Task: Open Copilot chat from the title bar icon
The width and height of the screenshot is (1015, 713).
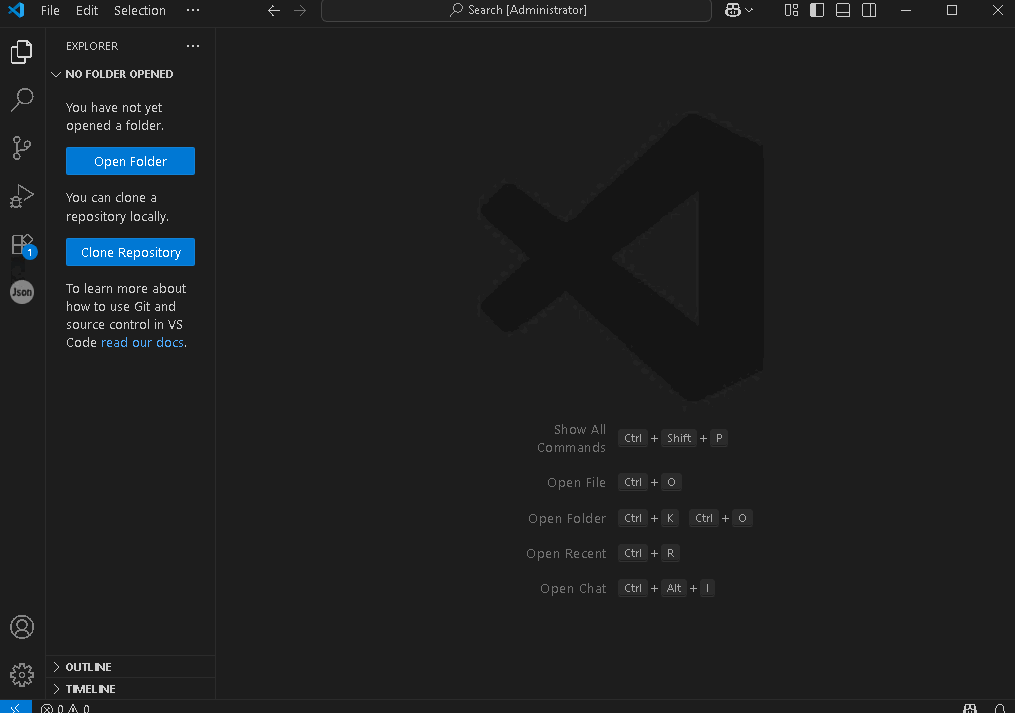Action: point(732,10)
